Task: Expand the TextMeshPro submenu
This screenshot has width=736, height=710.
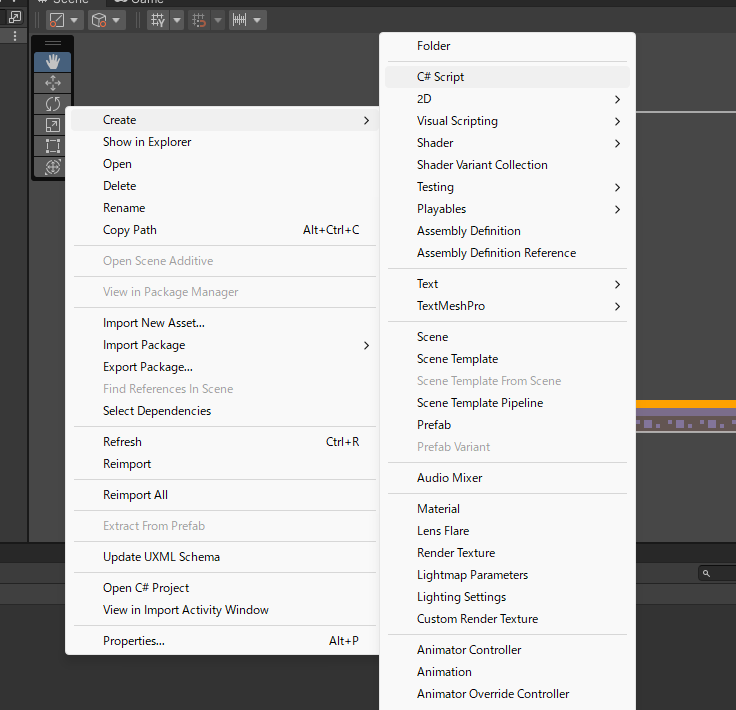Action: point(507,306)
